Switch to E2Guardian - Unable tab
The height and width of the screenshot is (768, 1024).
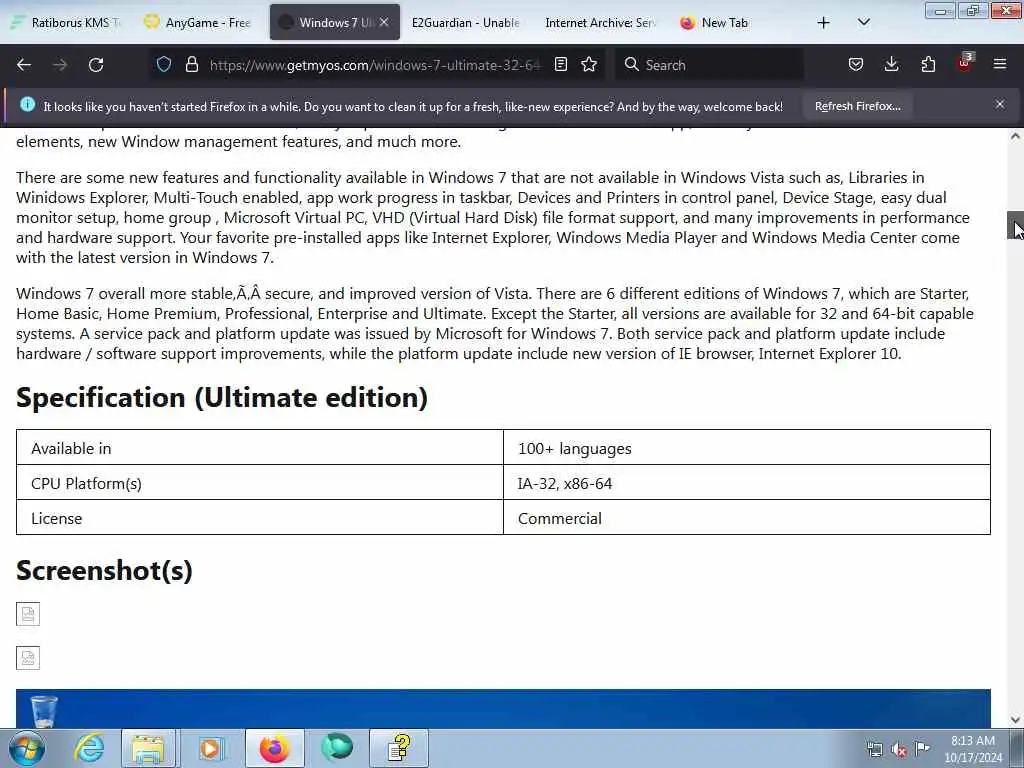465,22
